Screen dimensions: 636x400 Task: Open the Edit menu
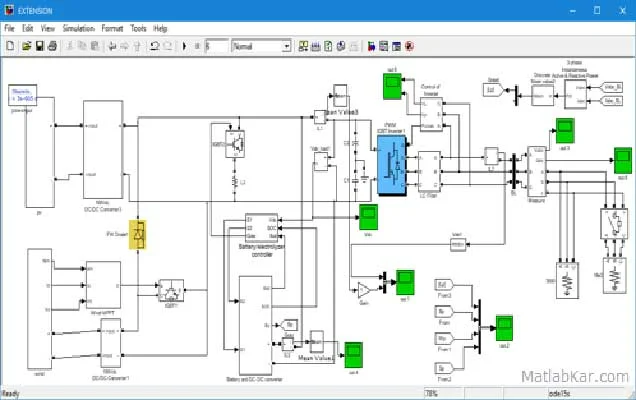pos(28,28)
